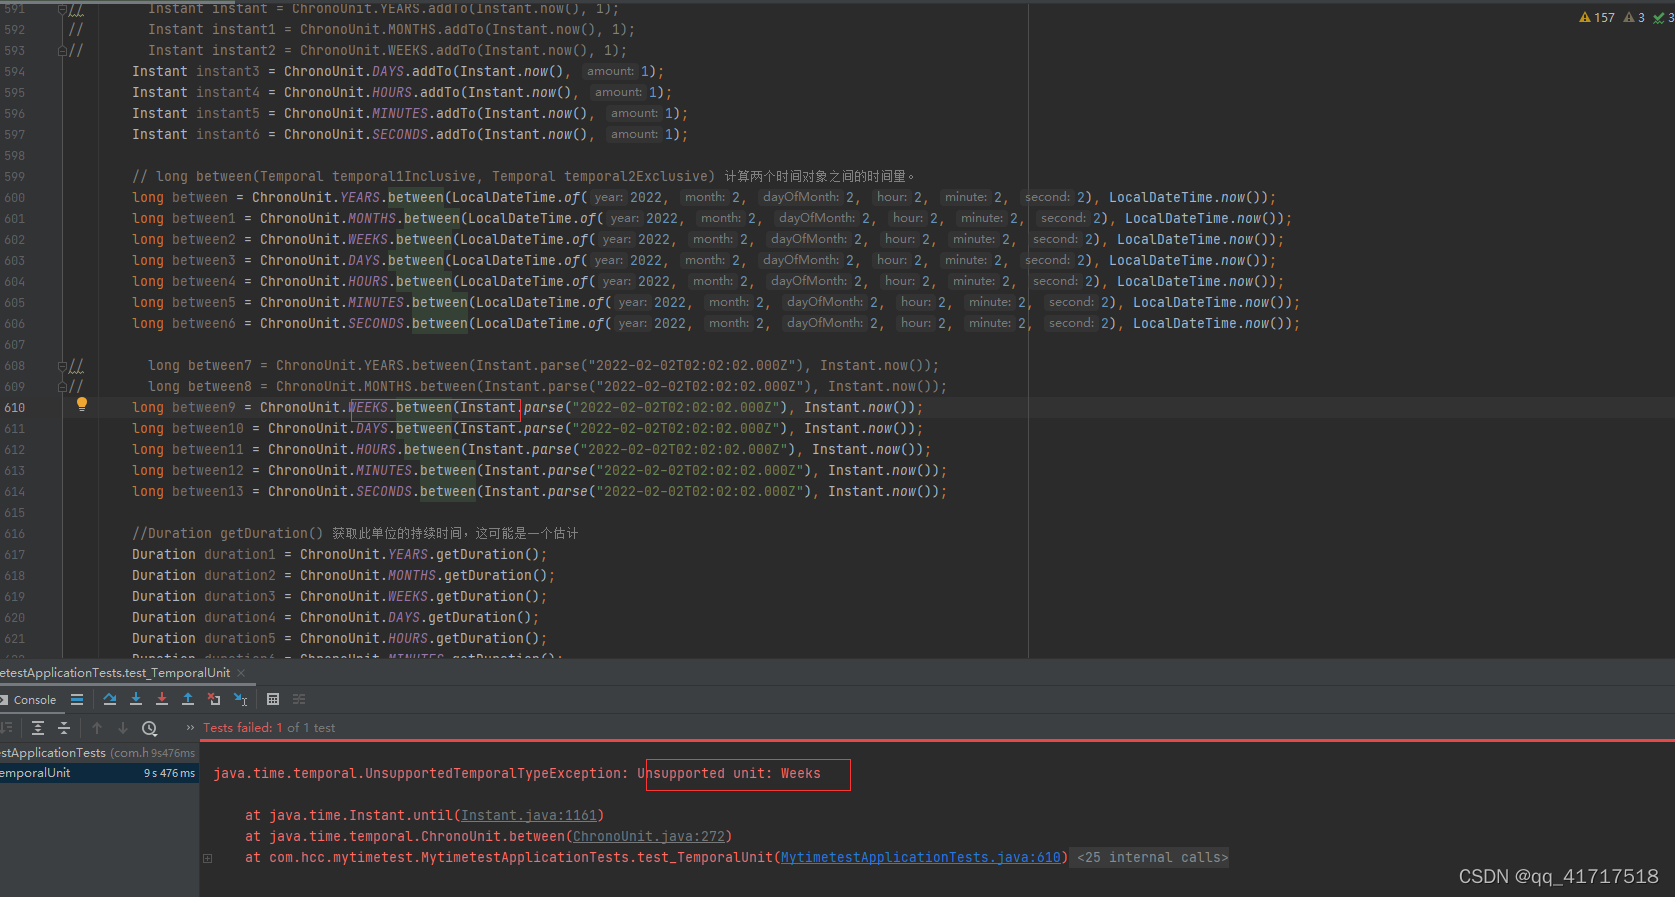The image size is (1675, 897).
Task: Open the Instant.java:1161 stack trace link
Action: tap(529, 816)
